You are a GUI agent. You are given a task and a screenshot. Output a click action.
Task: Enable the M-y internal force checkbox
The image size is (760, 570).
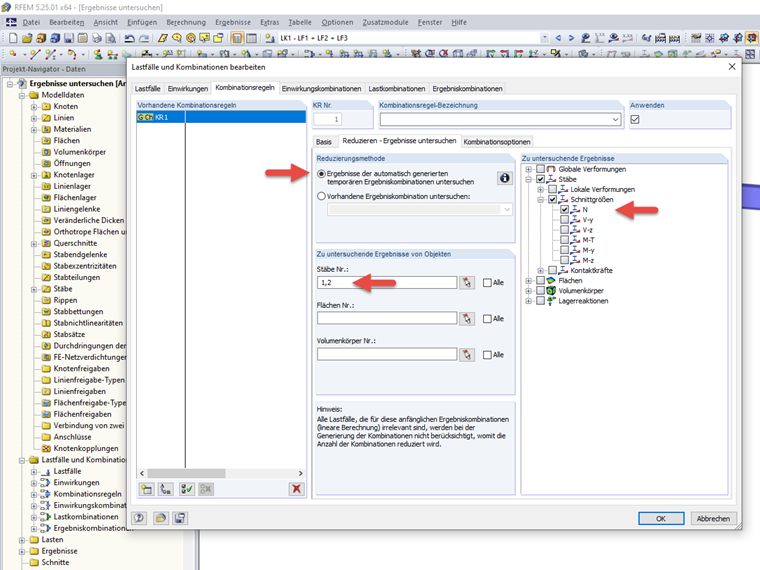[x=564, y=250]
